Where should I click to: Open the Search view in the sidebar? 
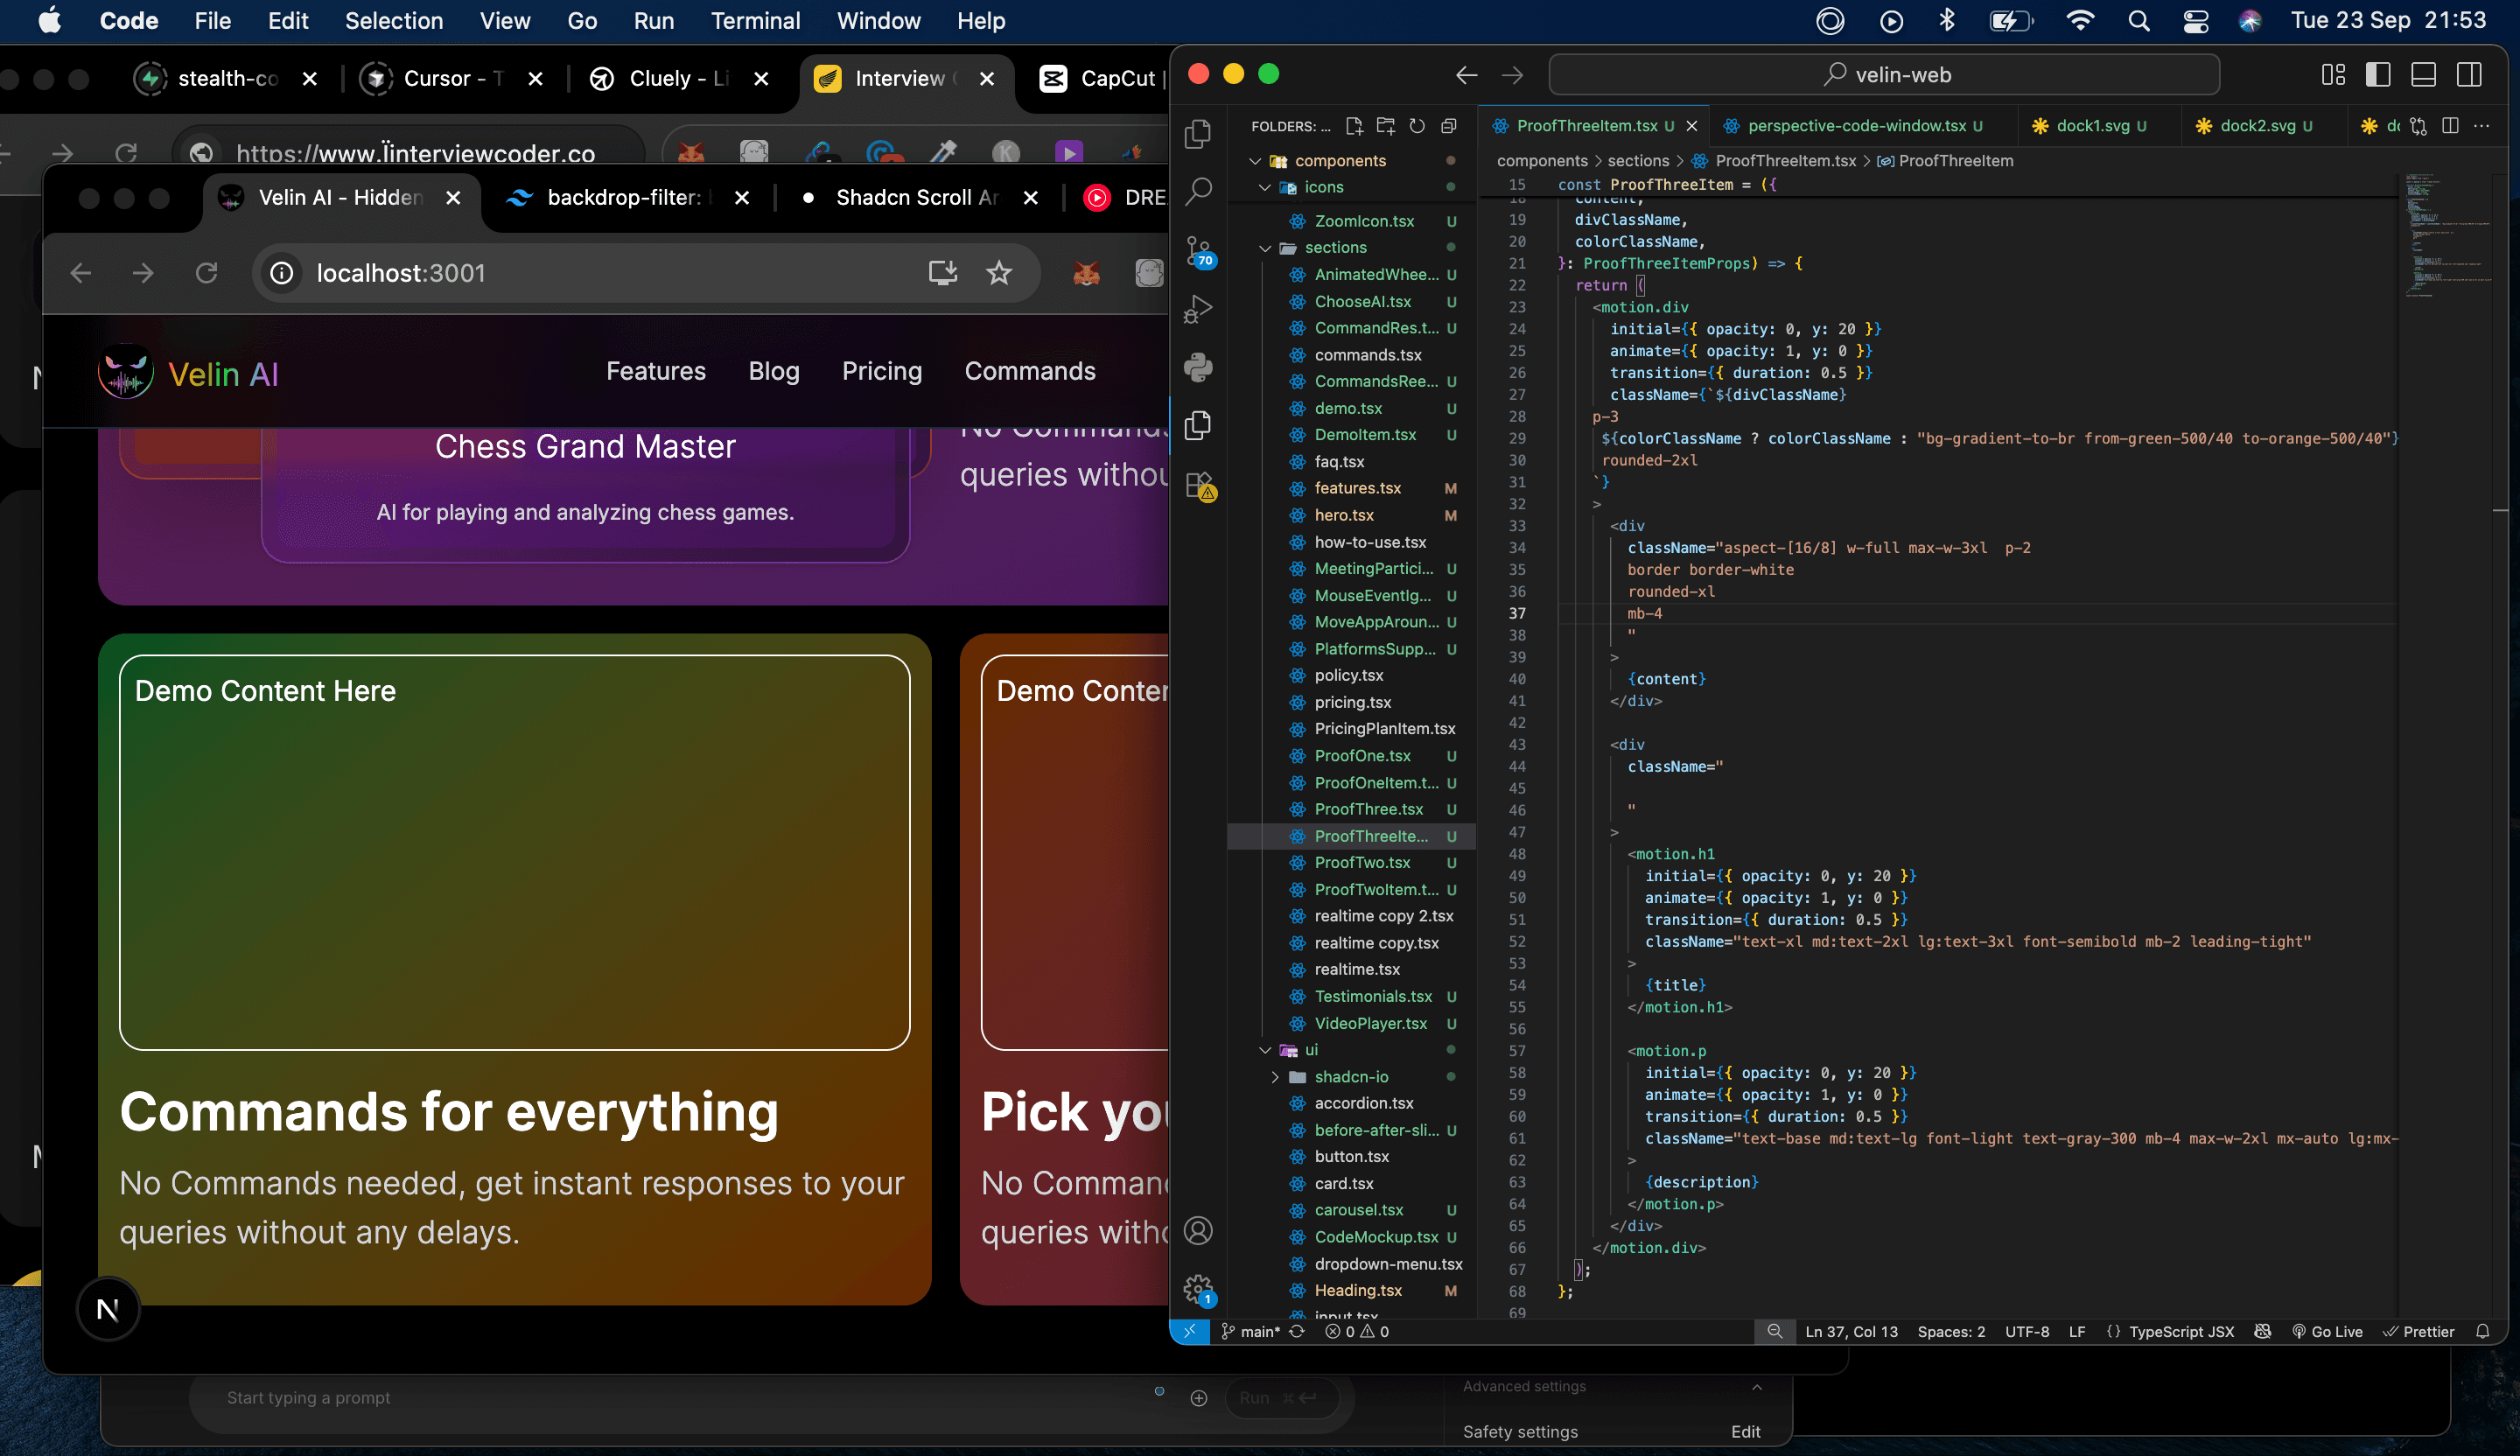coord(1197,190)
